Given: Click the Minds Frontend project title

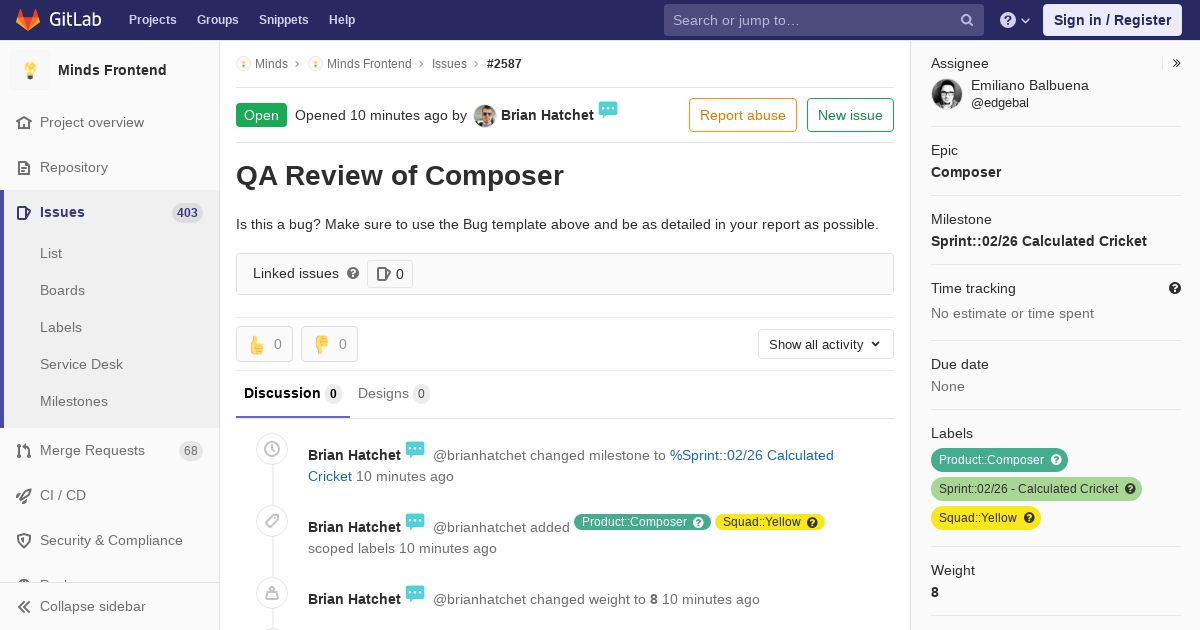Looking at the screenshot, I should tap(112, 70).
